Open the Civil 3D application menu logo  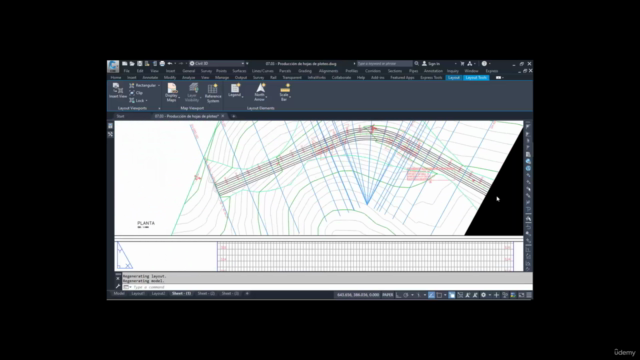(x=113, y=66)
